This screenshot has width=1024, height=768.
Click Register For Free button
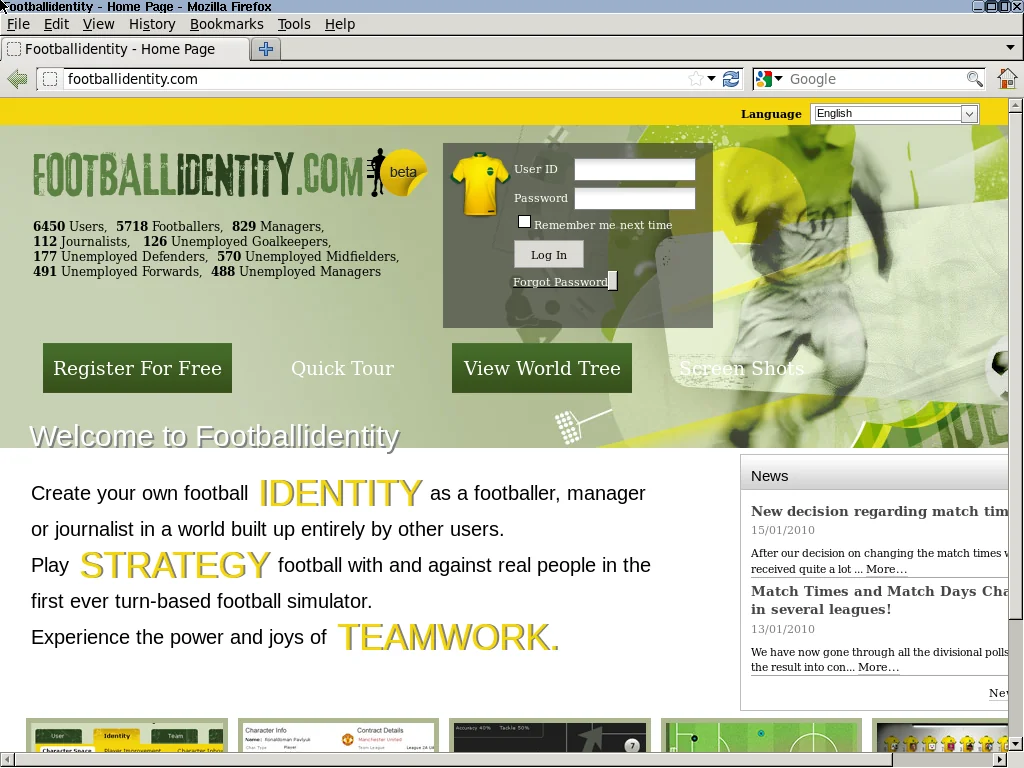click(x=137, y=368)
